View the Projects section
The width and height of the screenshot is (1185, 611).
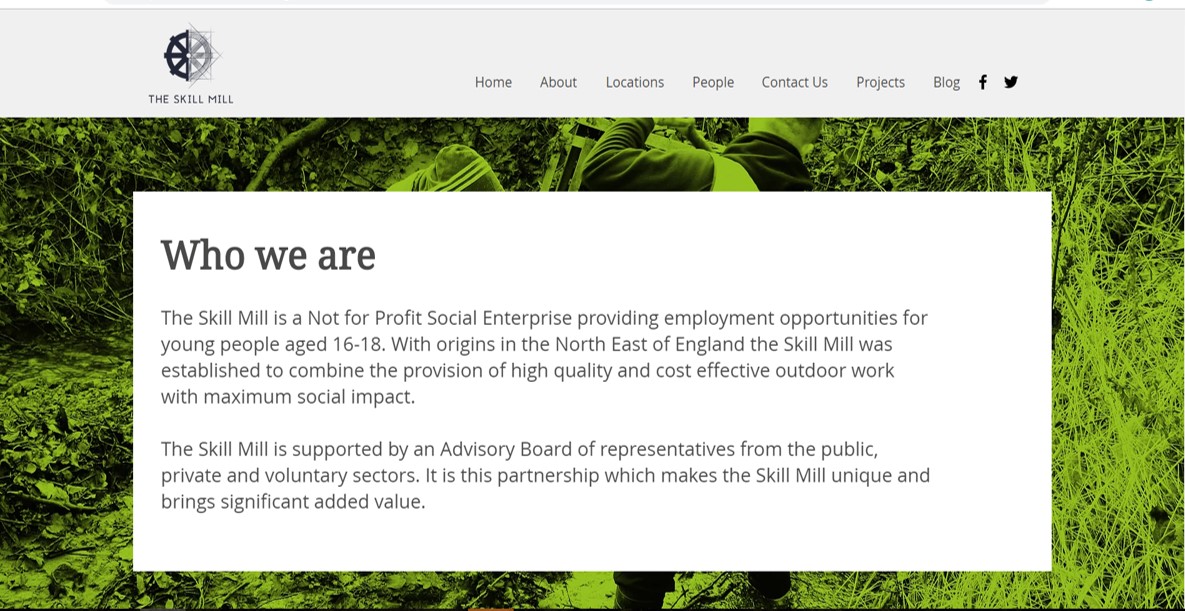(x=880, y=82)
